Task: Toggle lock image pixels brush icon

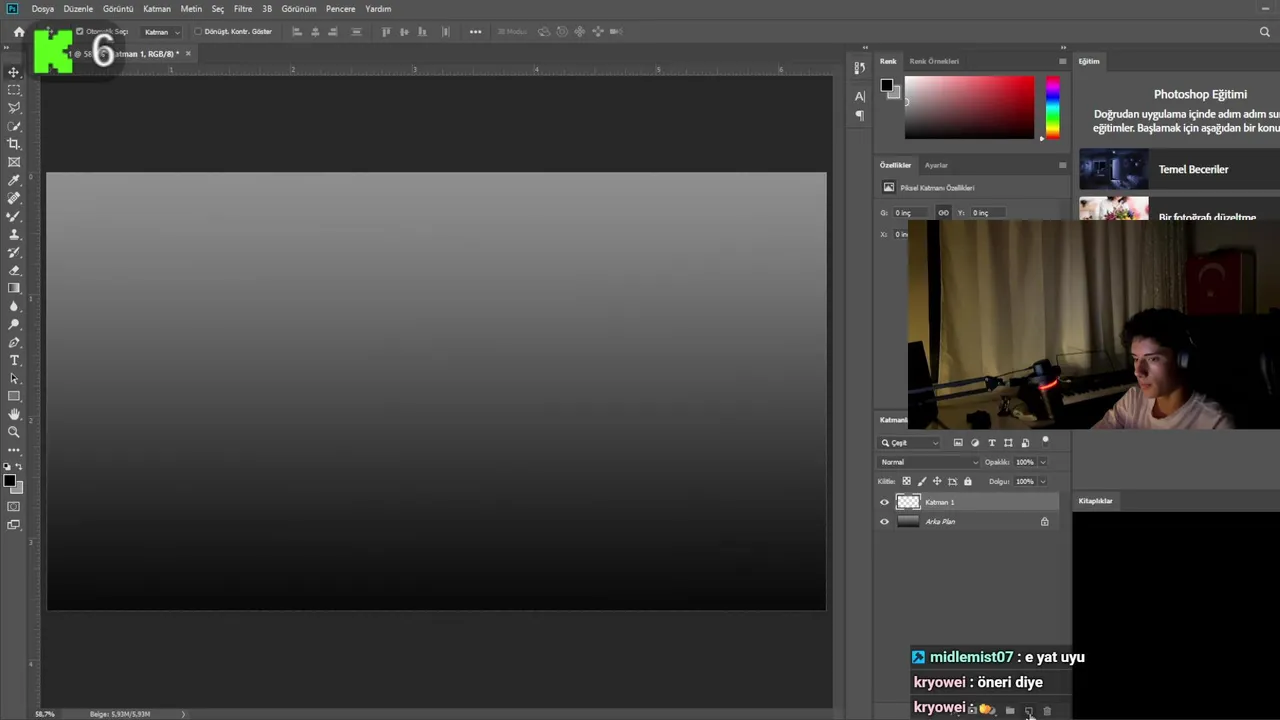Action: pos(922,481)
